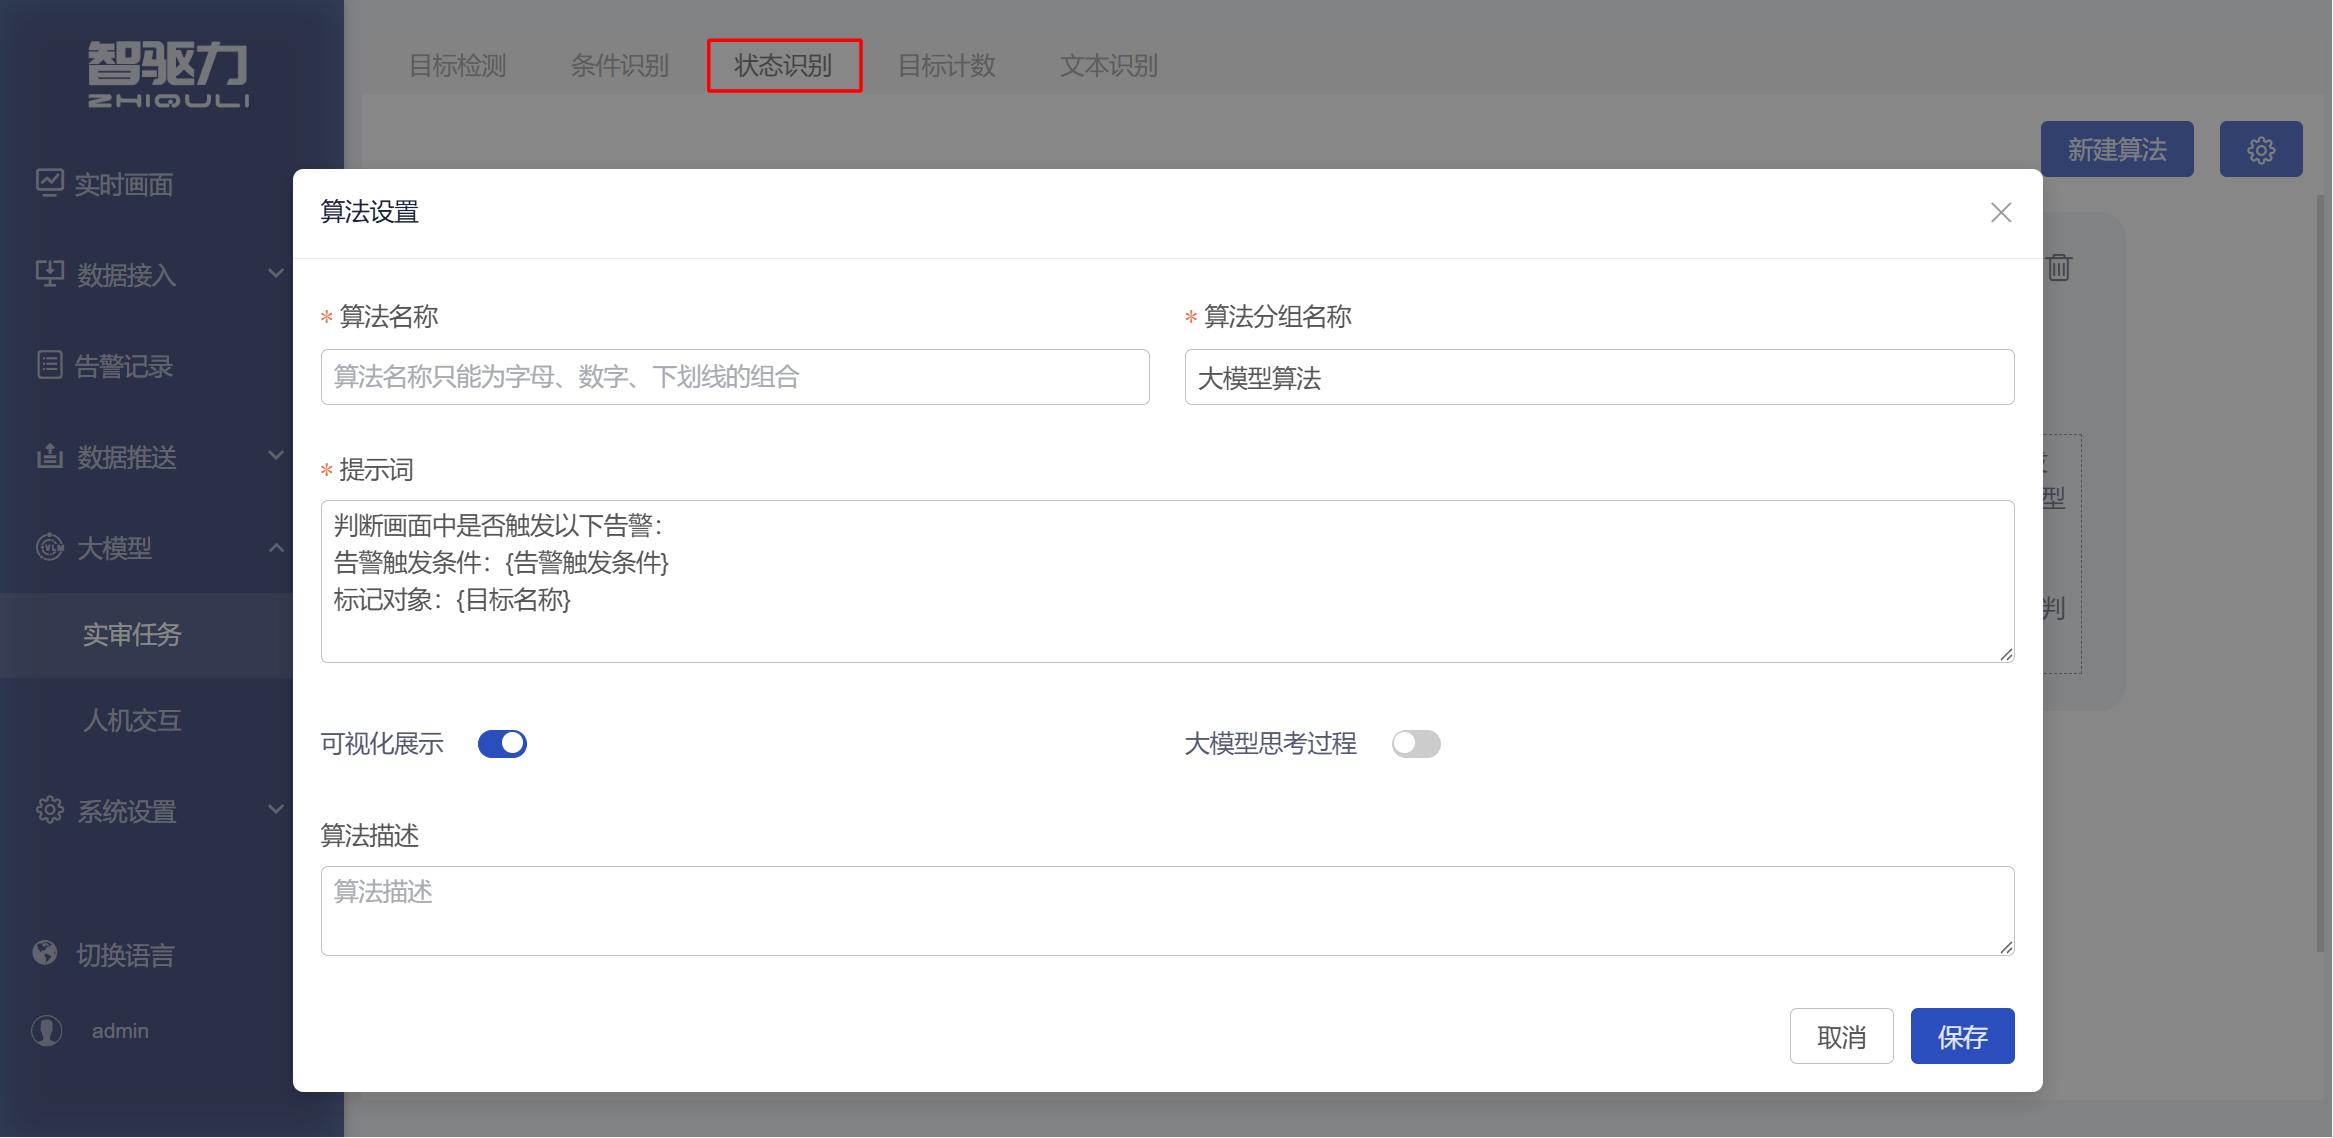The height and width of the screenshot is (1138, 2333).
Task: Click the 数据接入 menu label
Action: 127,275
